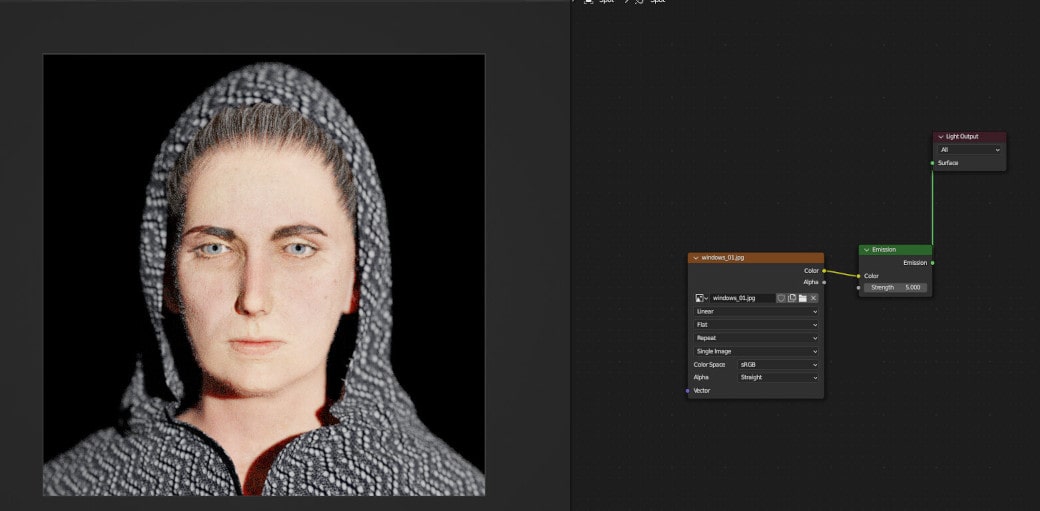Select the Light Output node header title
This screenshot has height=511, width=1040.
(964, 137)
